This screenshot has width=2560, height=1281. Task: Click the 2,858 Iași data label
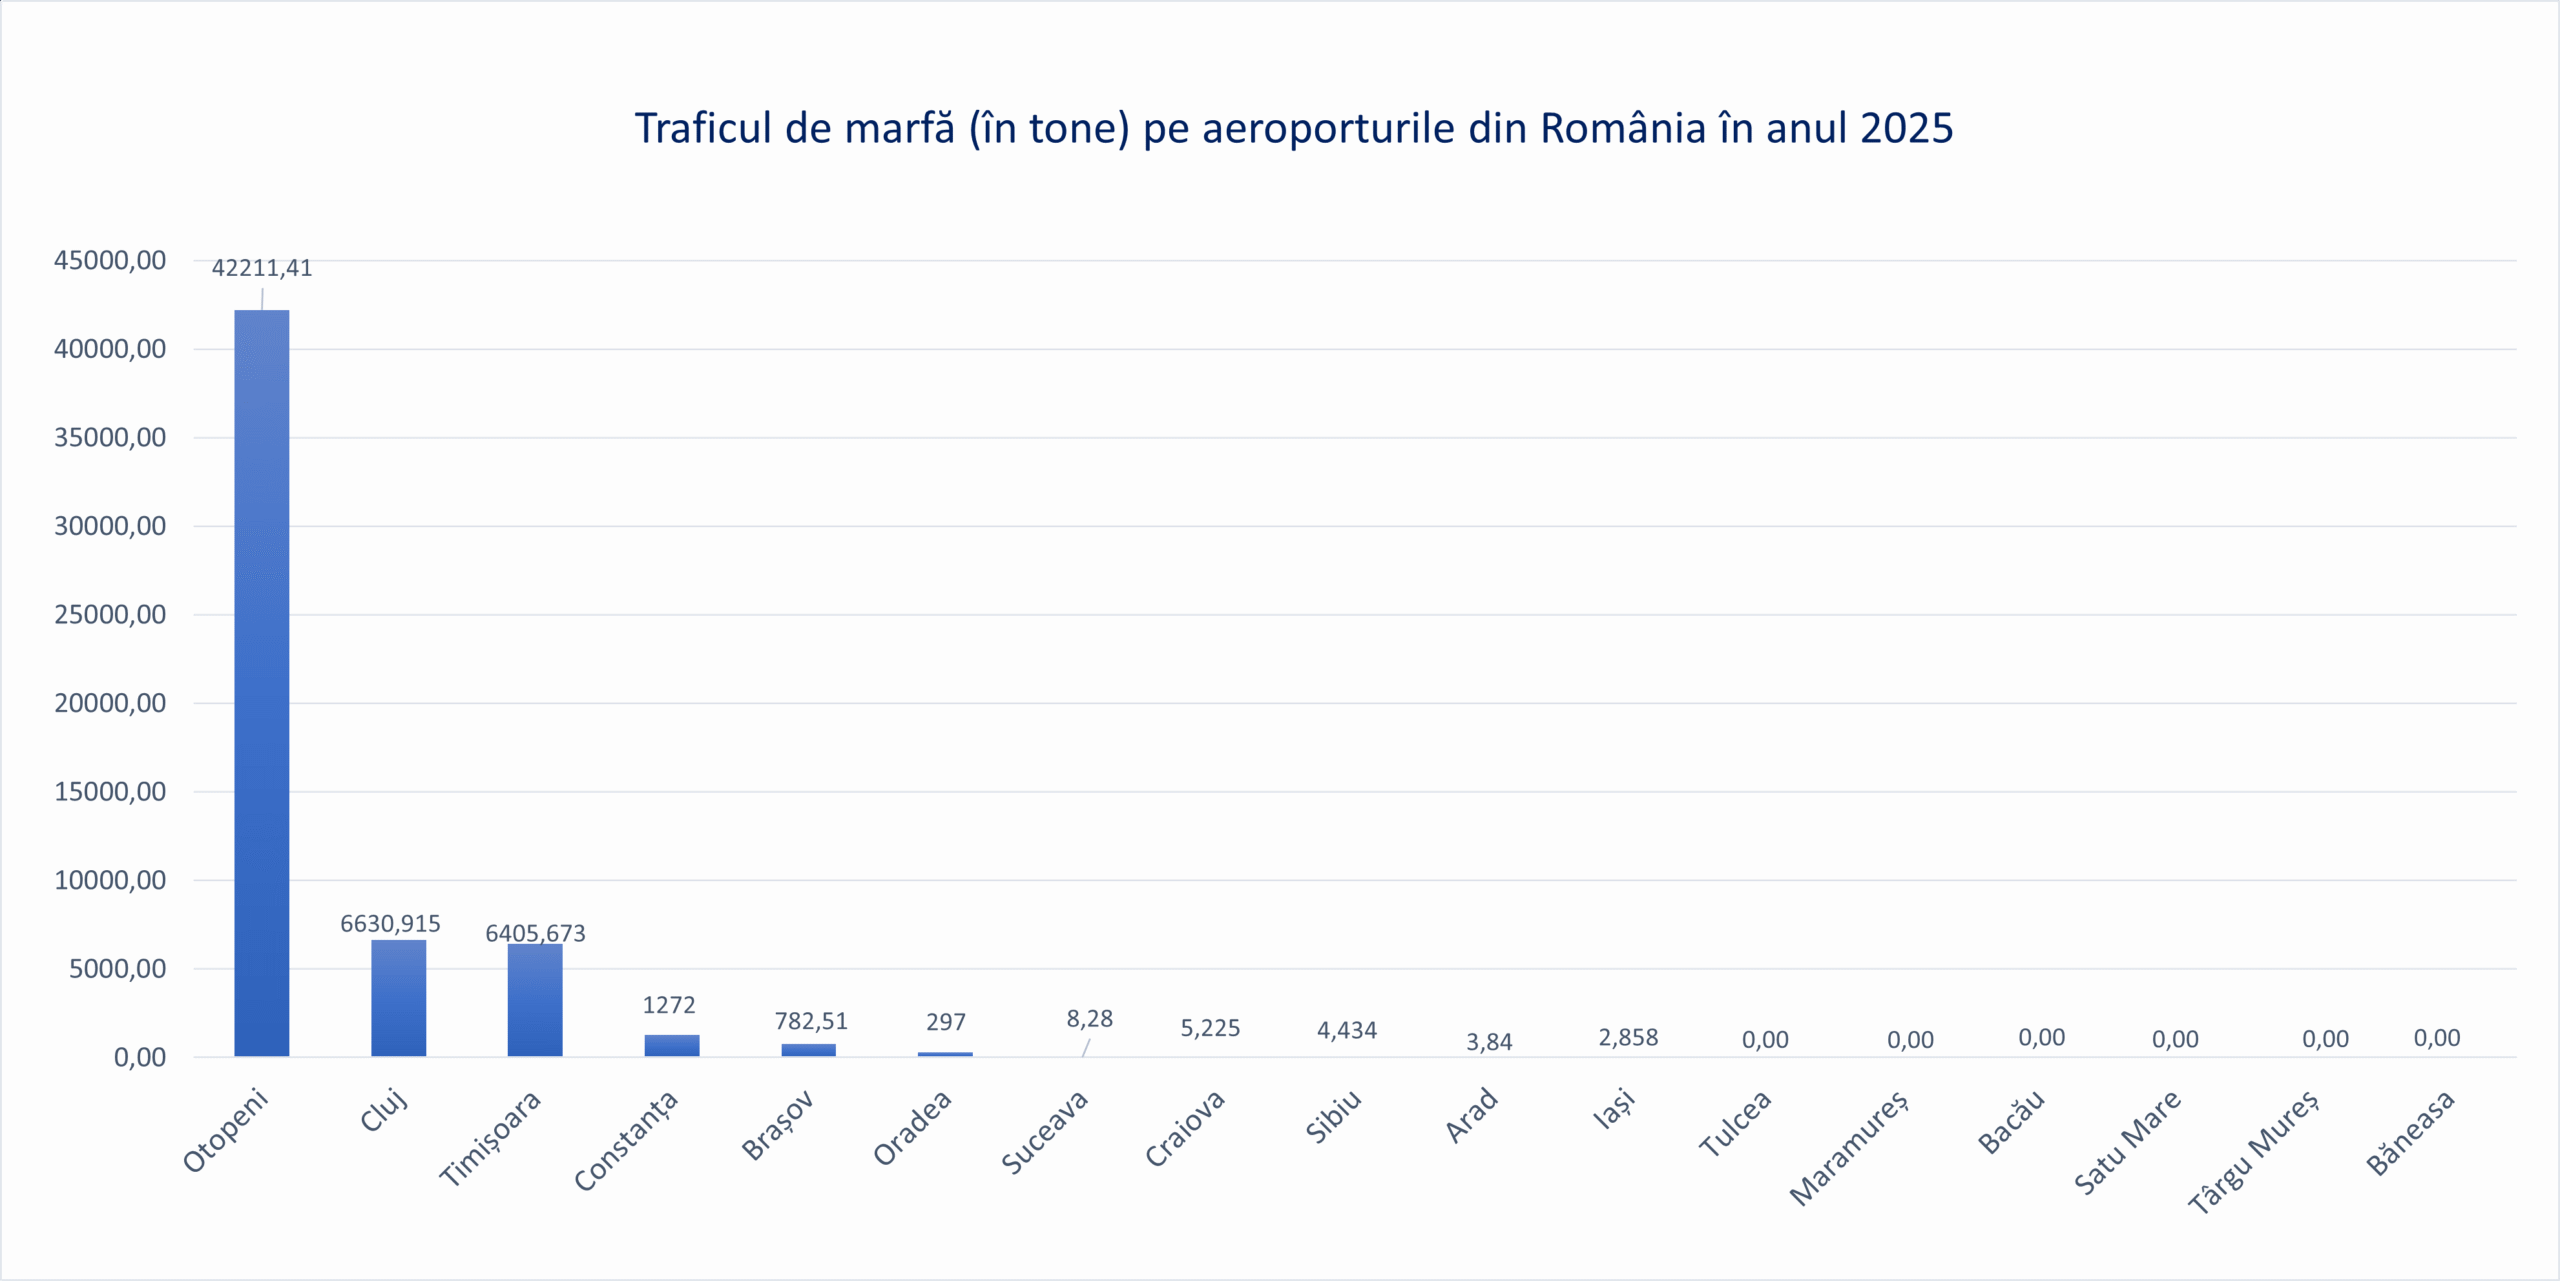(x=1628, y=1038)
